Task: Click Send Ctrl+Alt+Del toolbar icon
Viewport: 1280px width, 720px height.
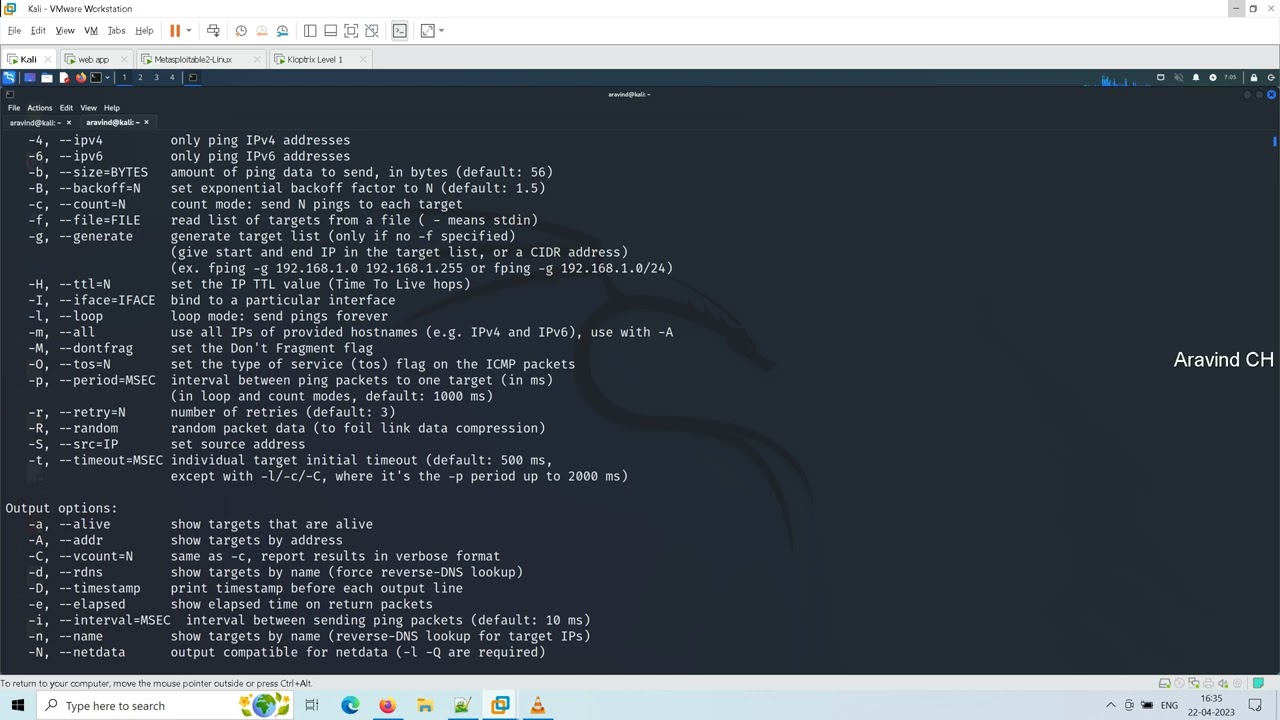Action: pos(213,31)
